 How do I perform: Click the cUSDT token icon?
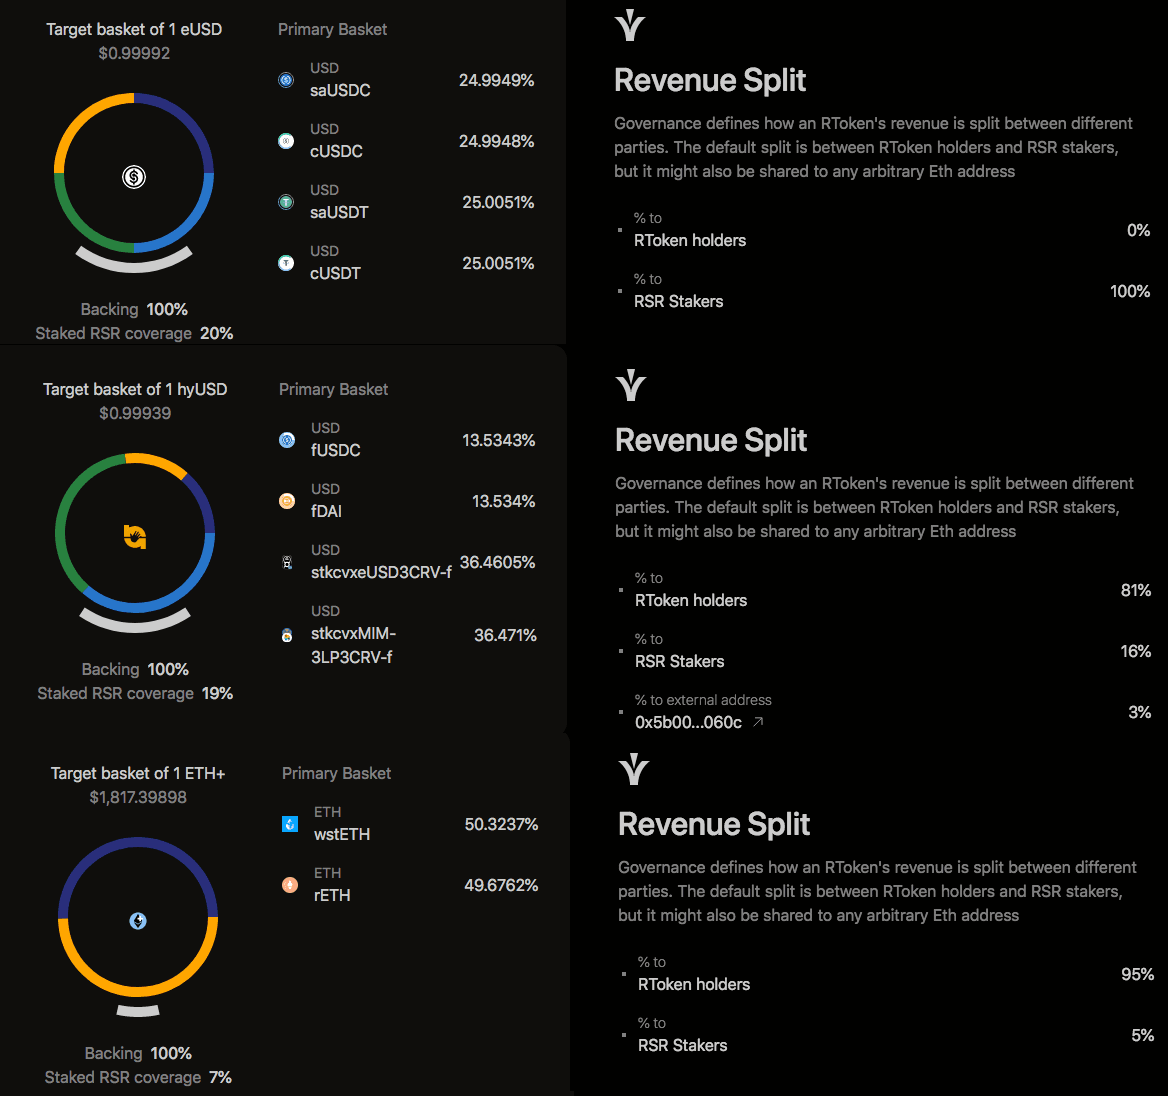tap(286, 263)
